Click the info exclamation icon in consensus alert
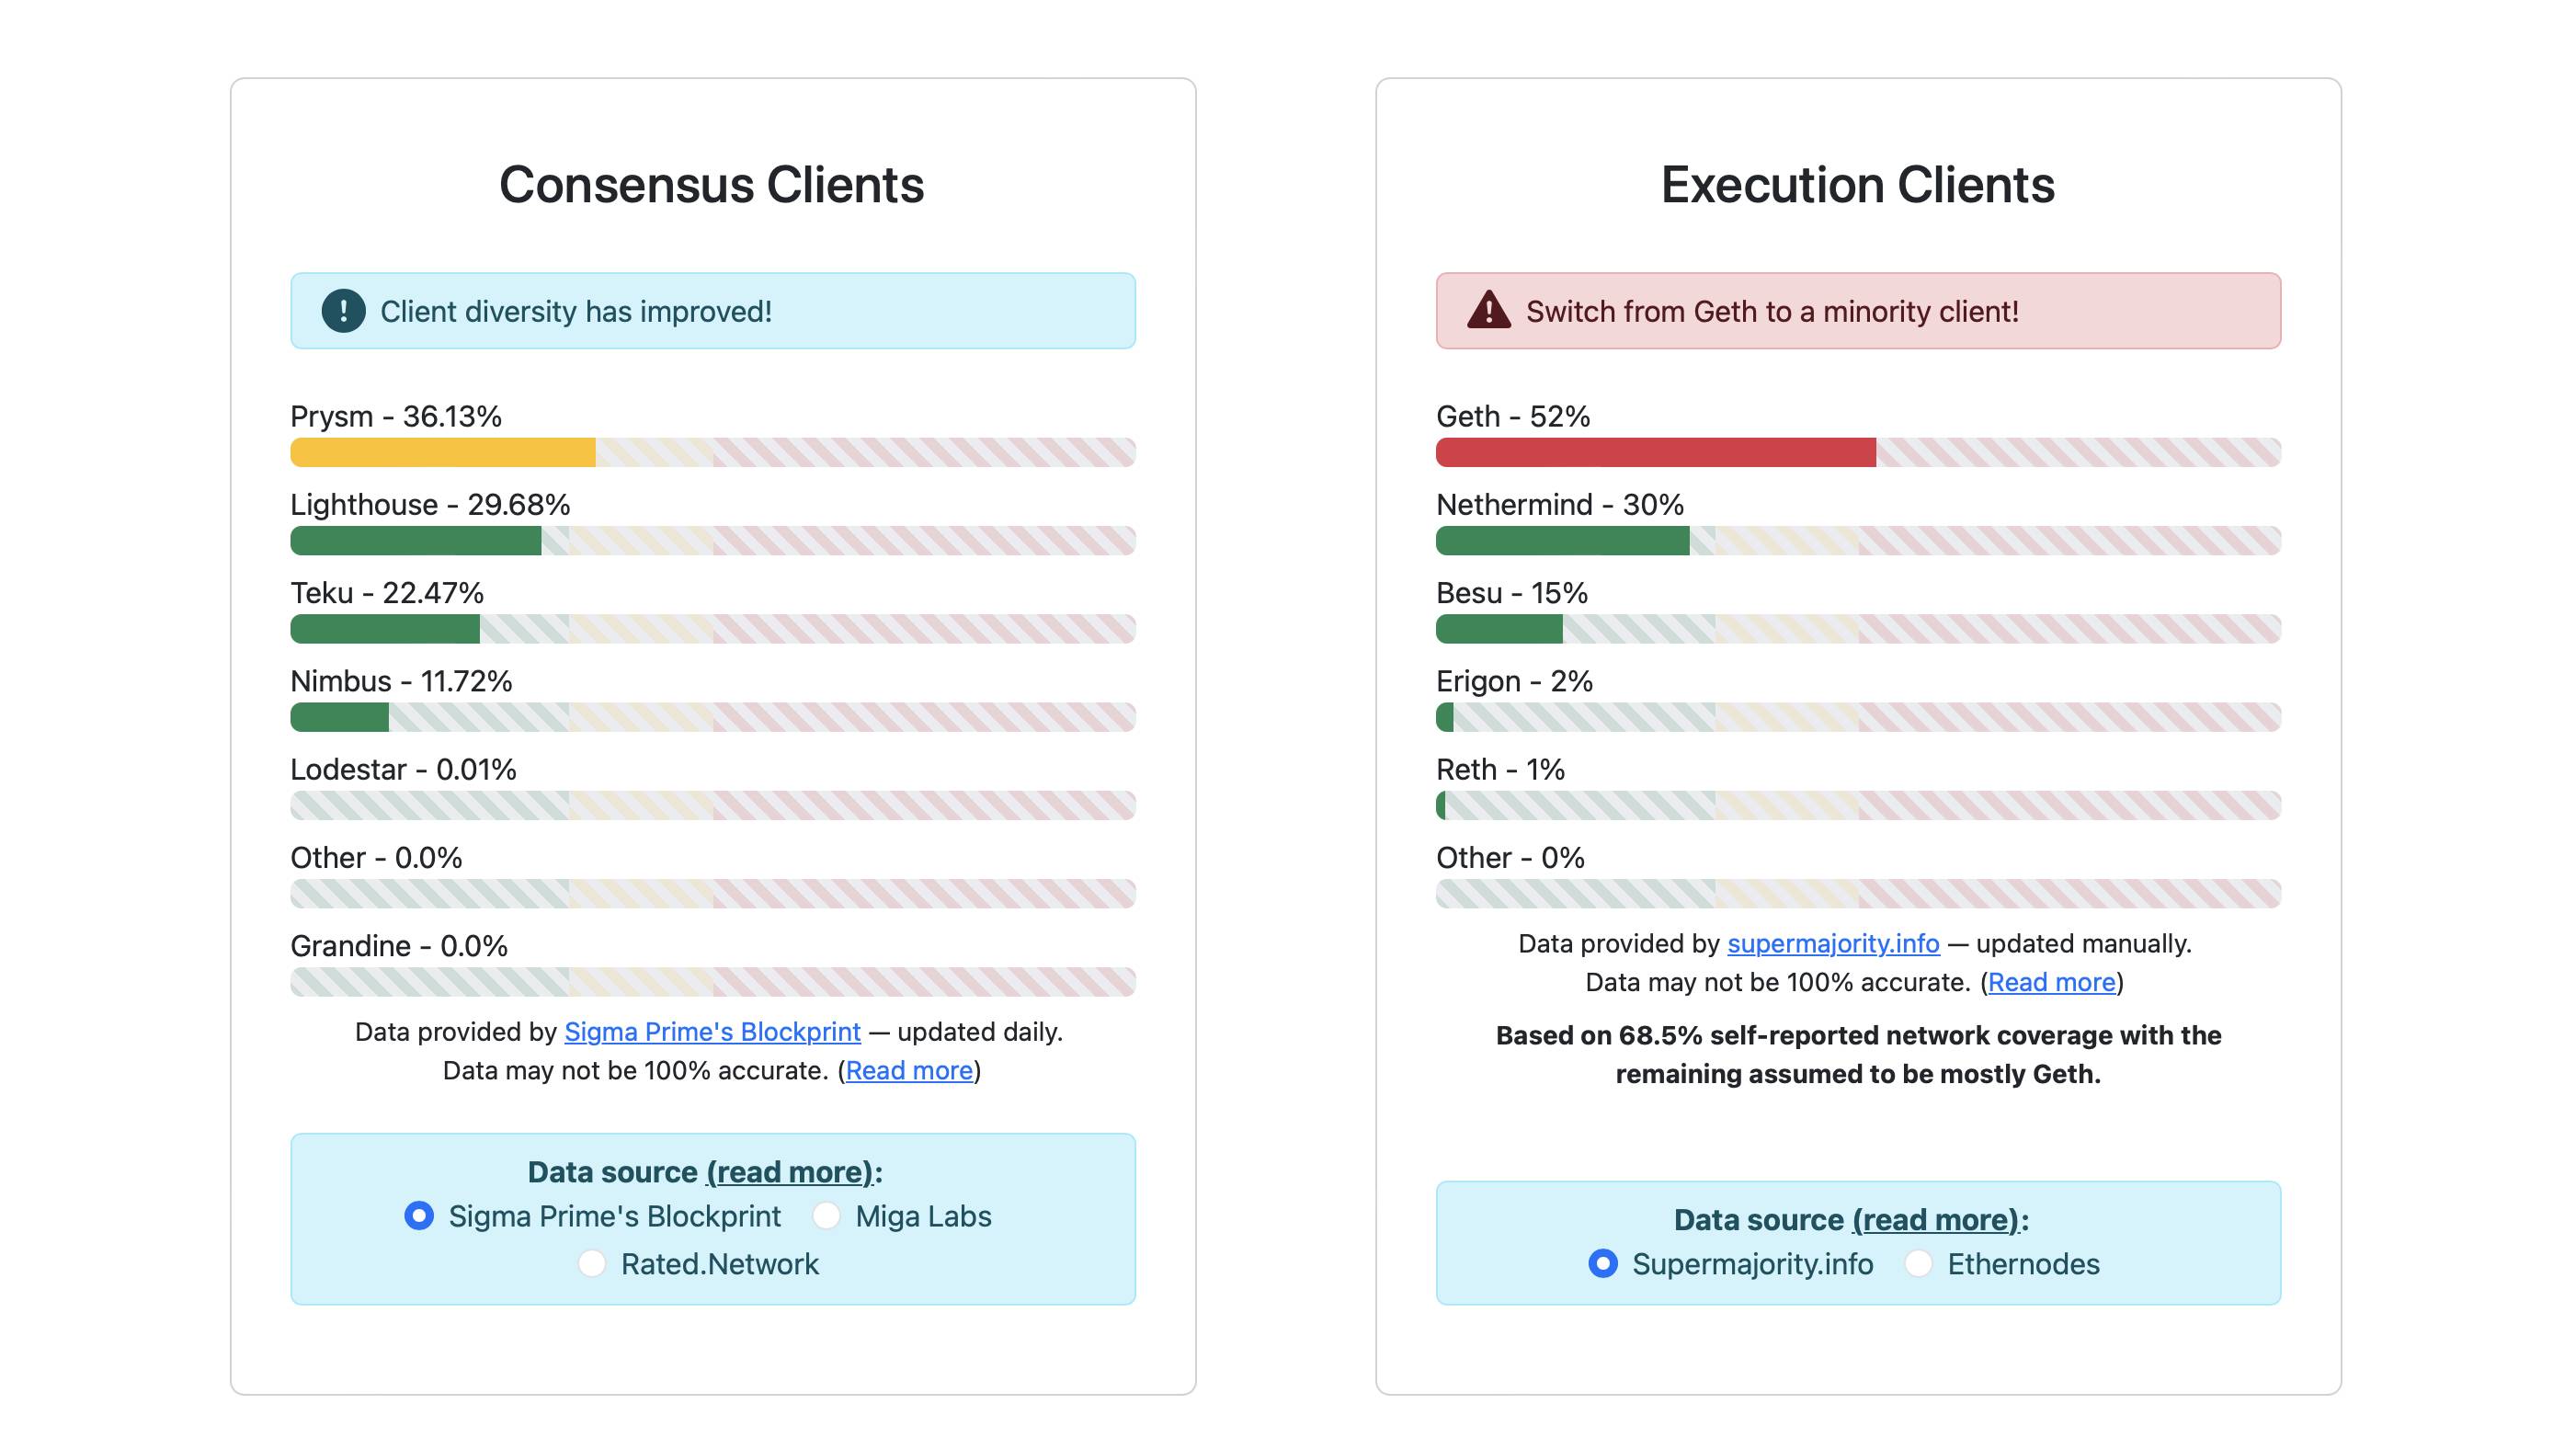The height and width of the screenshot is (1438, 2576). [x=343, y=311]
